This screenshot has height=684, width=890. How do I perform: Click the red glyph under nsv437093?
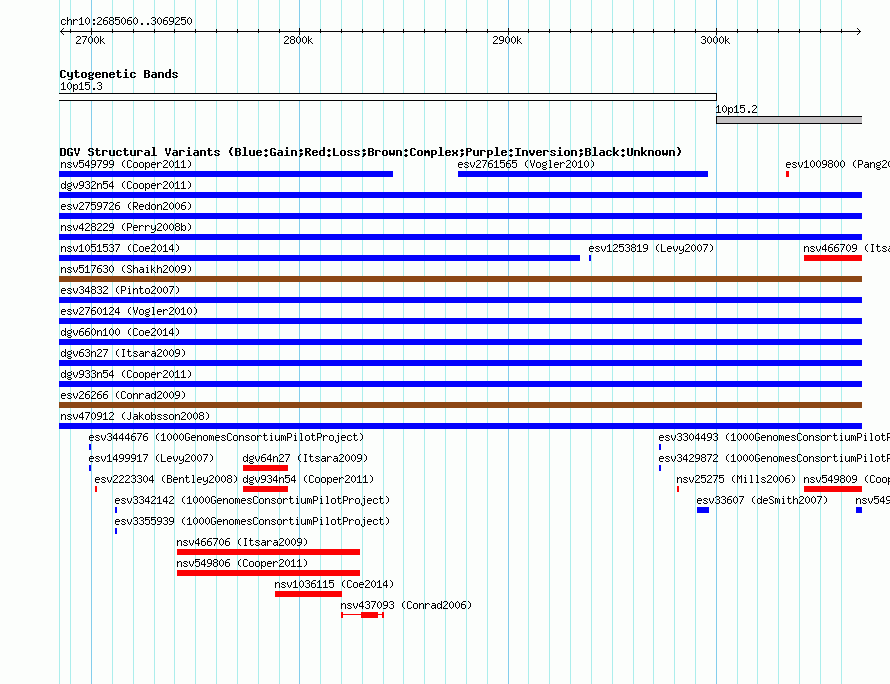363,615
